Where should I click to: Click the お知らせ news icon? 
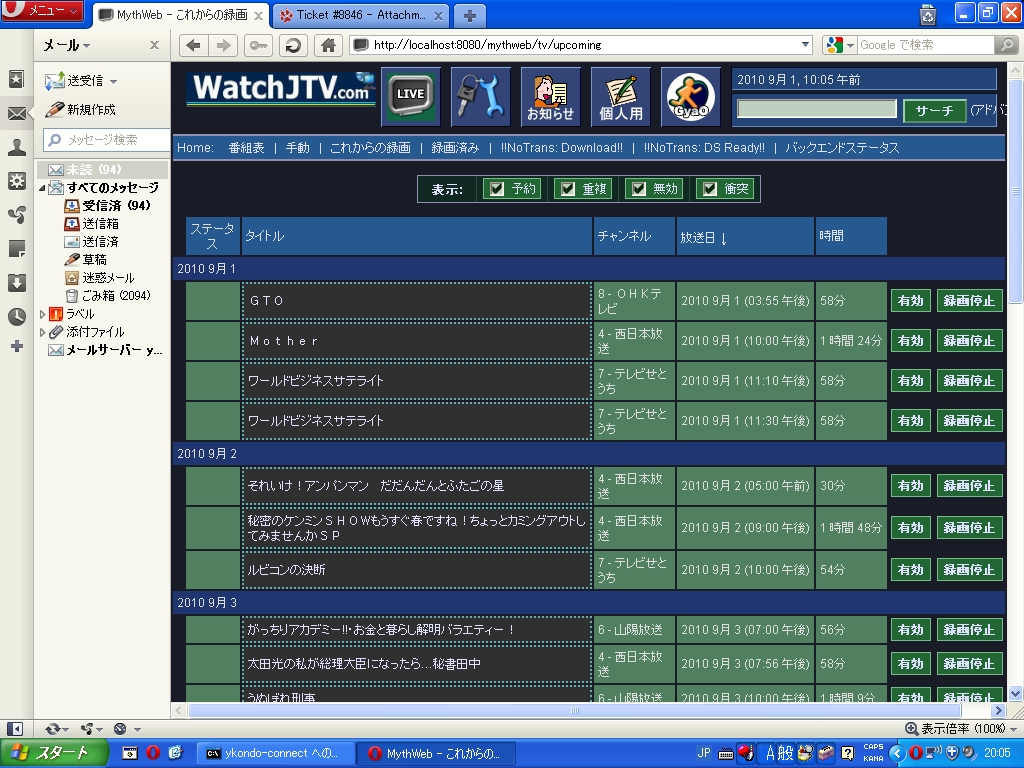point(550,96)
